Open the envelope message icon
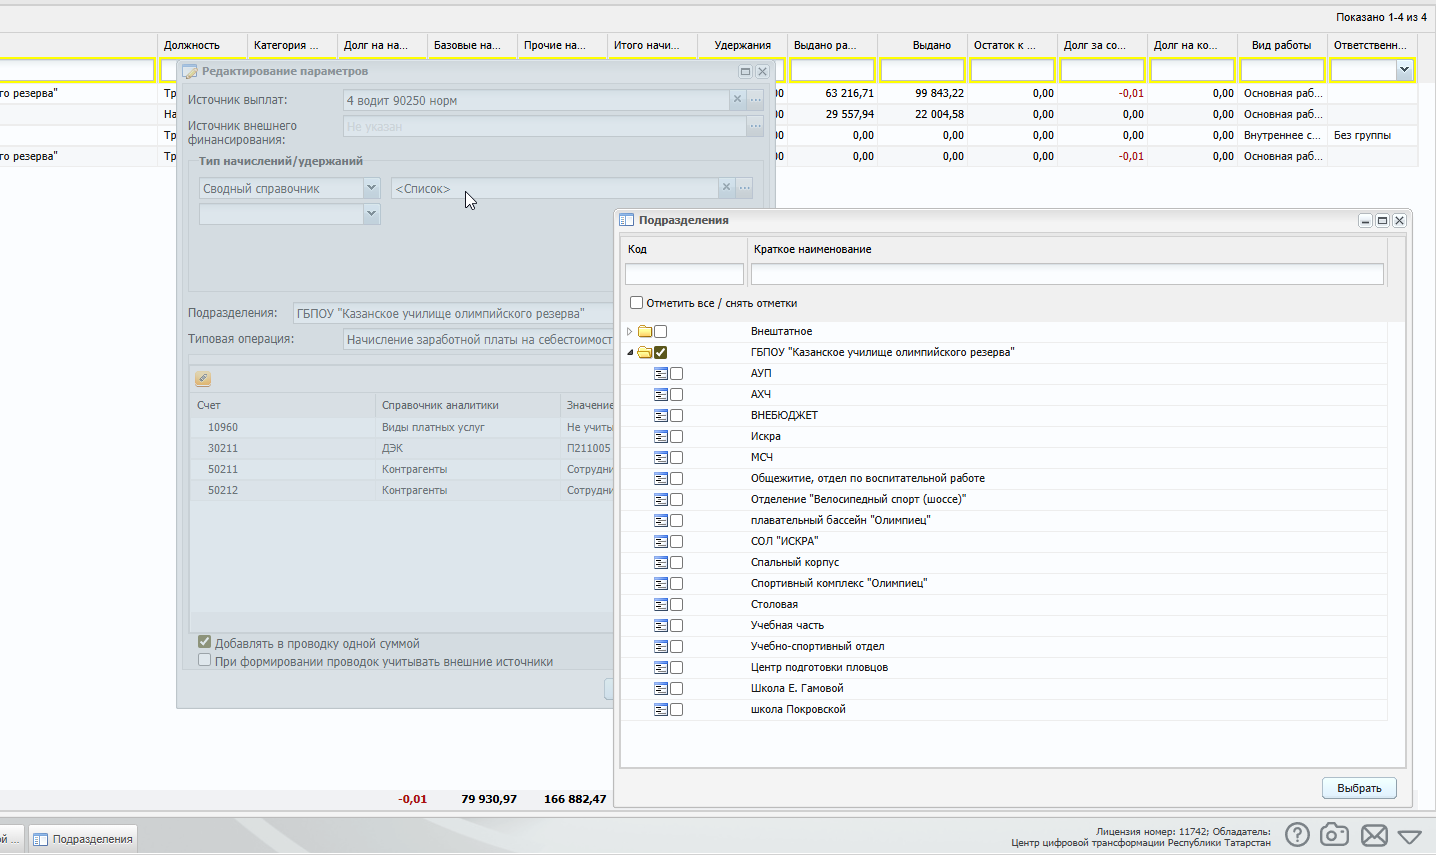Screen dimensions: 1436x855 [x=1374, y=835]
